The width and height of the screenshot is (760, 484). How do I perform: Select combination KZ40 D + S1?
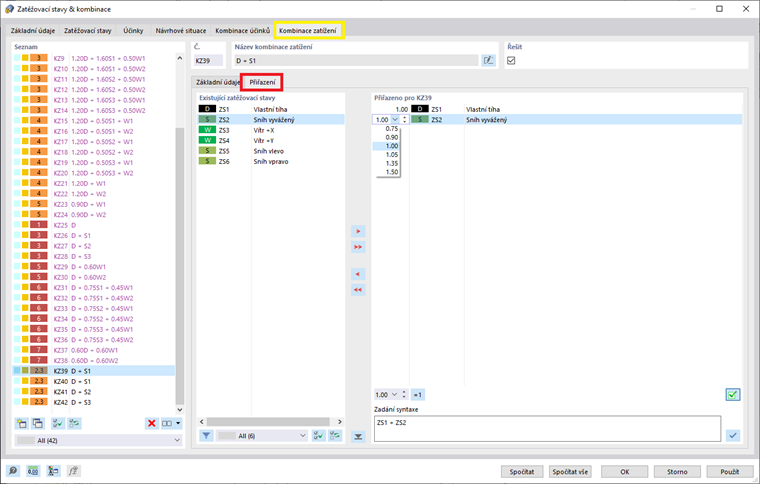pyautogui.click(x=94, y=381)
